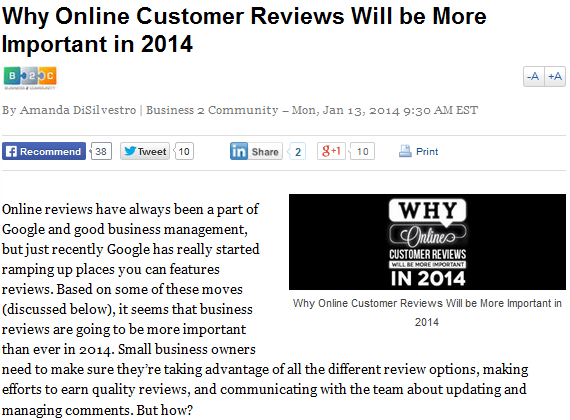
Task: Click the image caption ending in 2014
Action: coord(427,312)
